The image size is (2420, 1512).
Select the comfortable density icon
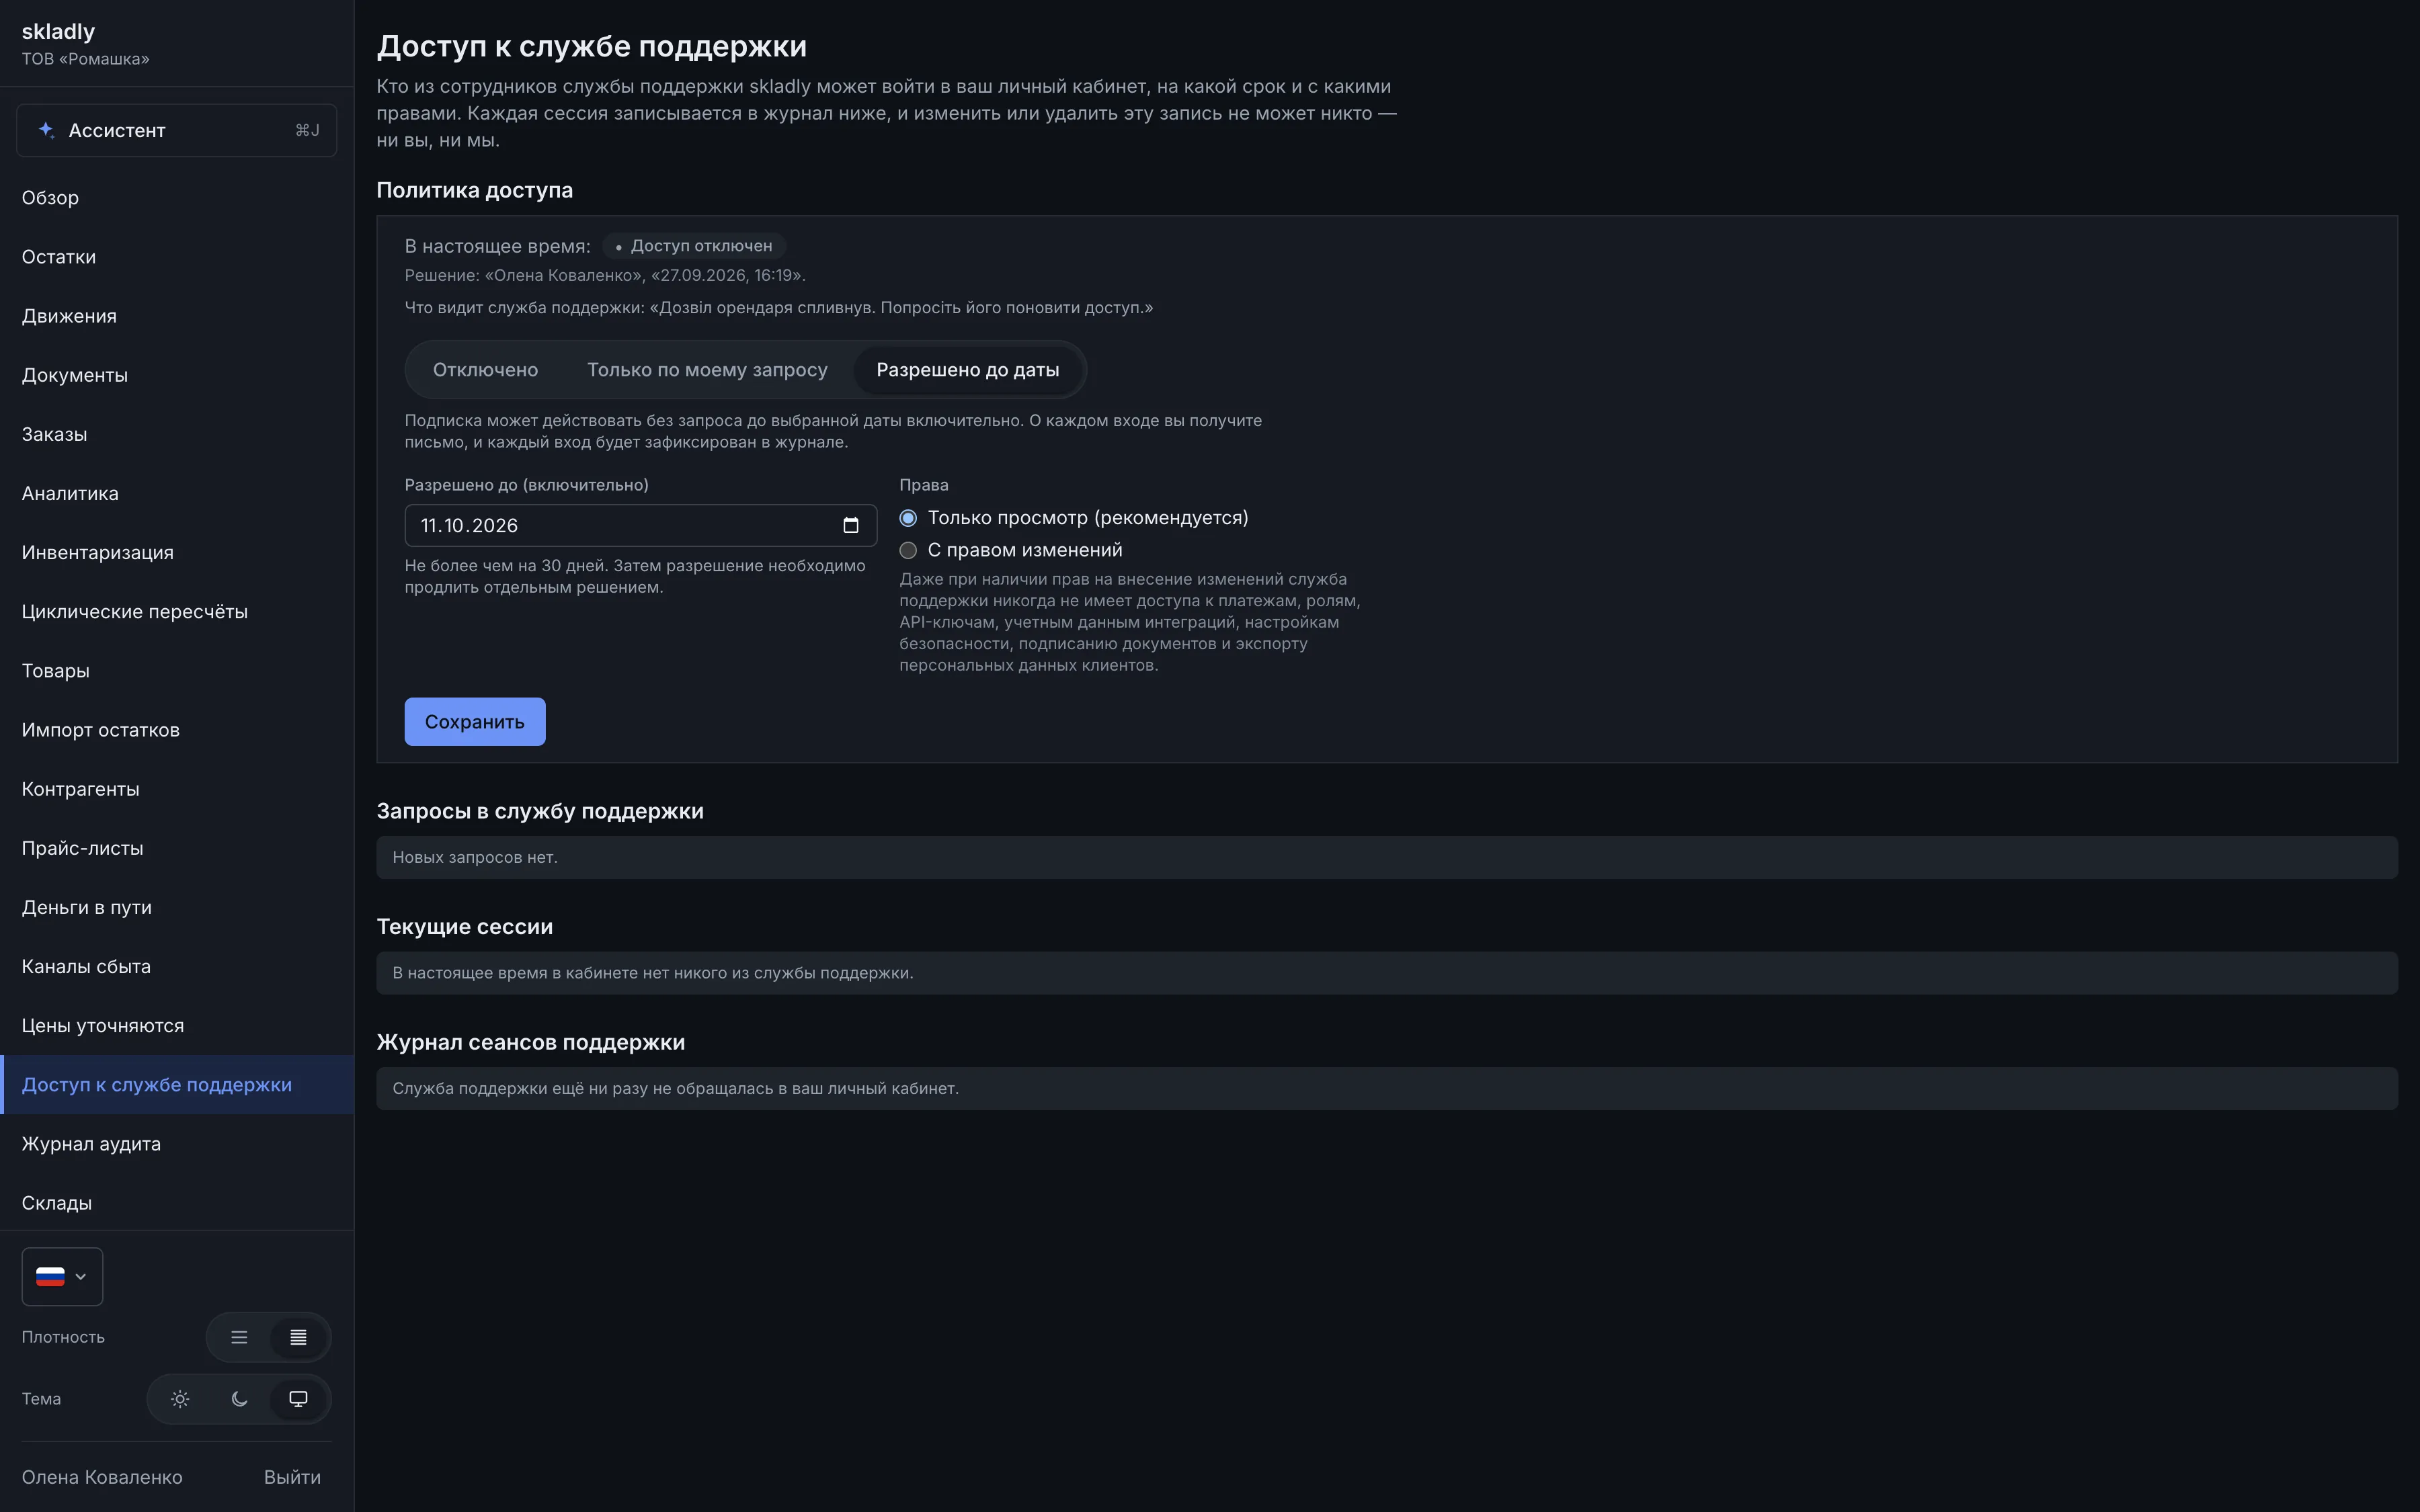[239, 1337]
